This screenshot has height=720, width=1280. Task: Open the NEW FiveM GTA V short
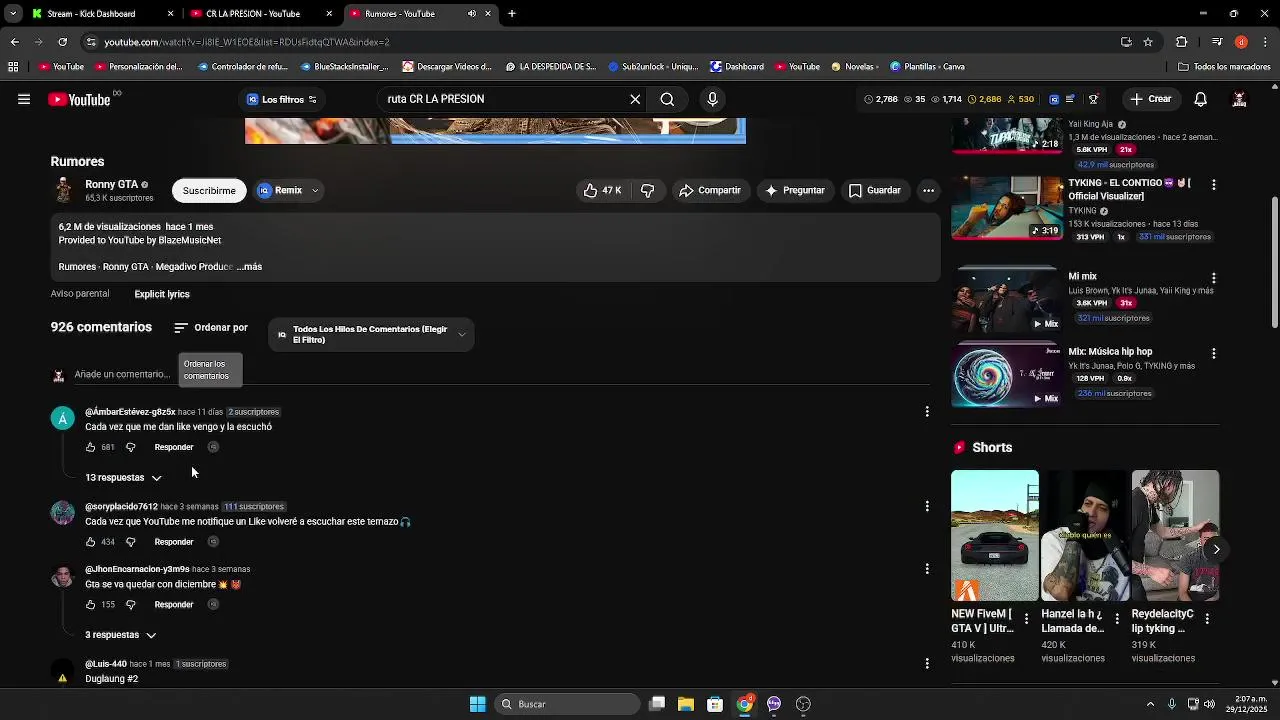995,536
